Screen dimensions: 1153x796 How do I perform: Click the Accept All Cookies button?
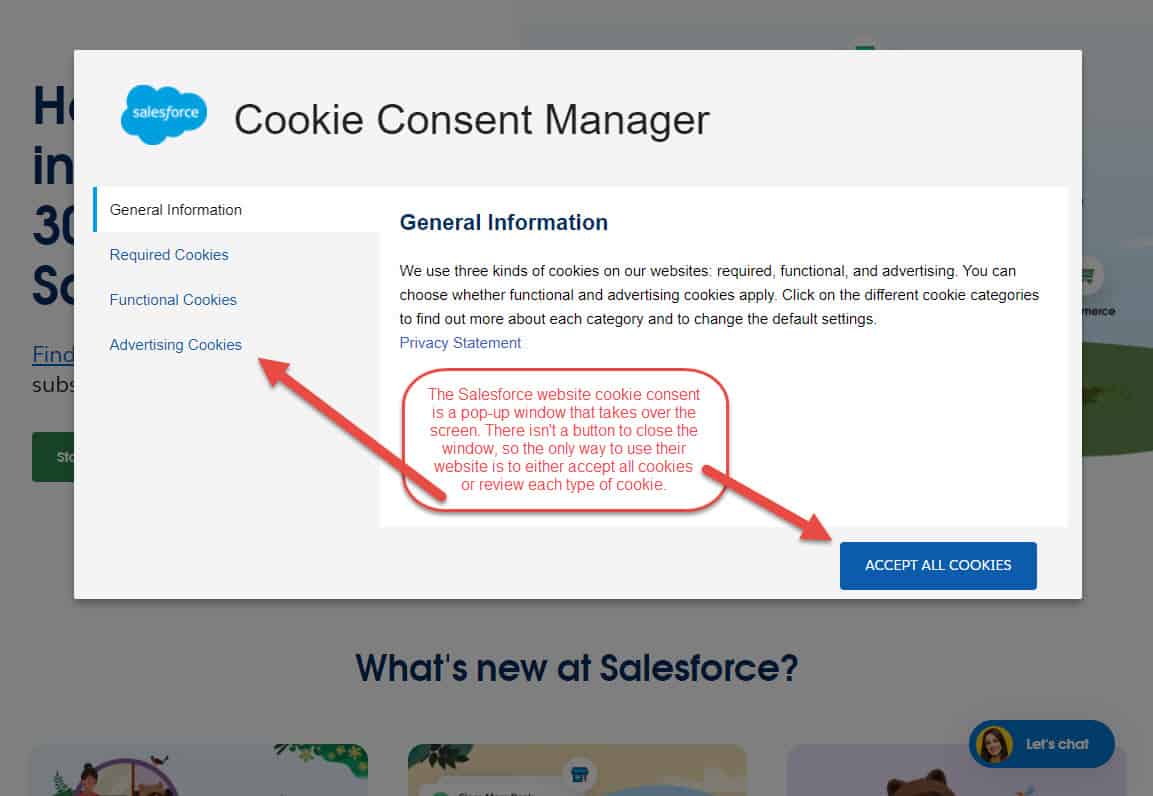pos(938,565)
